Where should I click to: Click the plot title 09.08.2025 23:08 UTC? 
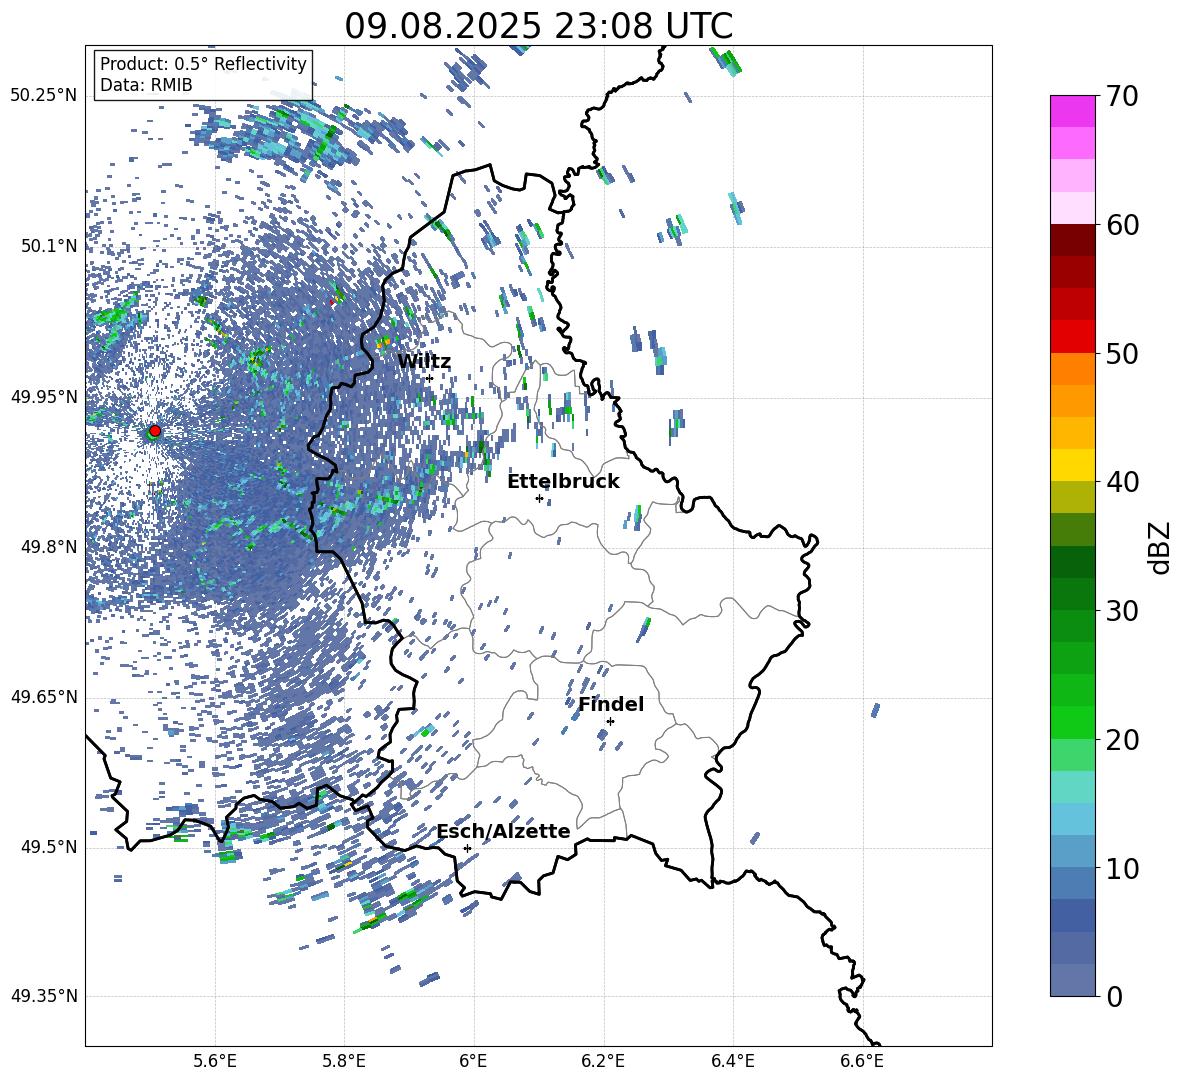click(x=538, y=26)
